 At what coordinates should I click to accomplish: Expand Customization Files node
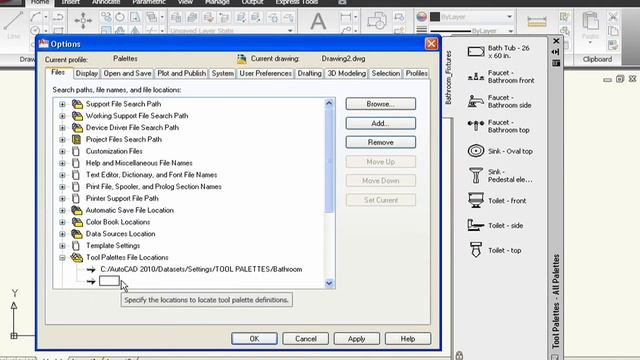pyautogui.click(x=62, y=152)
